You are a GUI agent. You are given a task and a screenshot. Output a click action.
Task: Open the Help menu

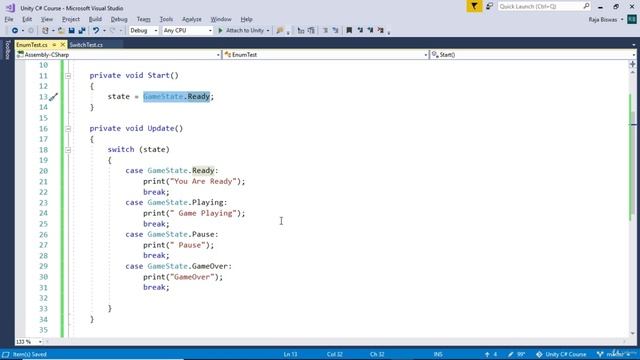pos(246,19)
